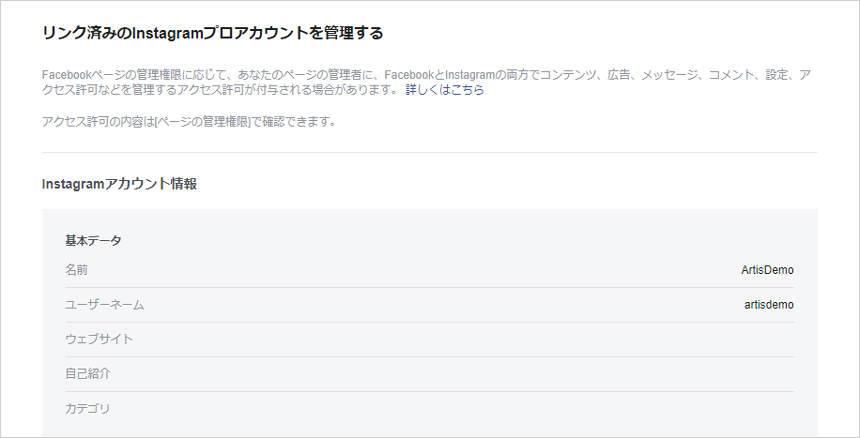Image resolution: width=860 pixels, height=438 pixels.
Task: Click the アクセス許可の内容は text line
Action: coord(189,122)
